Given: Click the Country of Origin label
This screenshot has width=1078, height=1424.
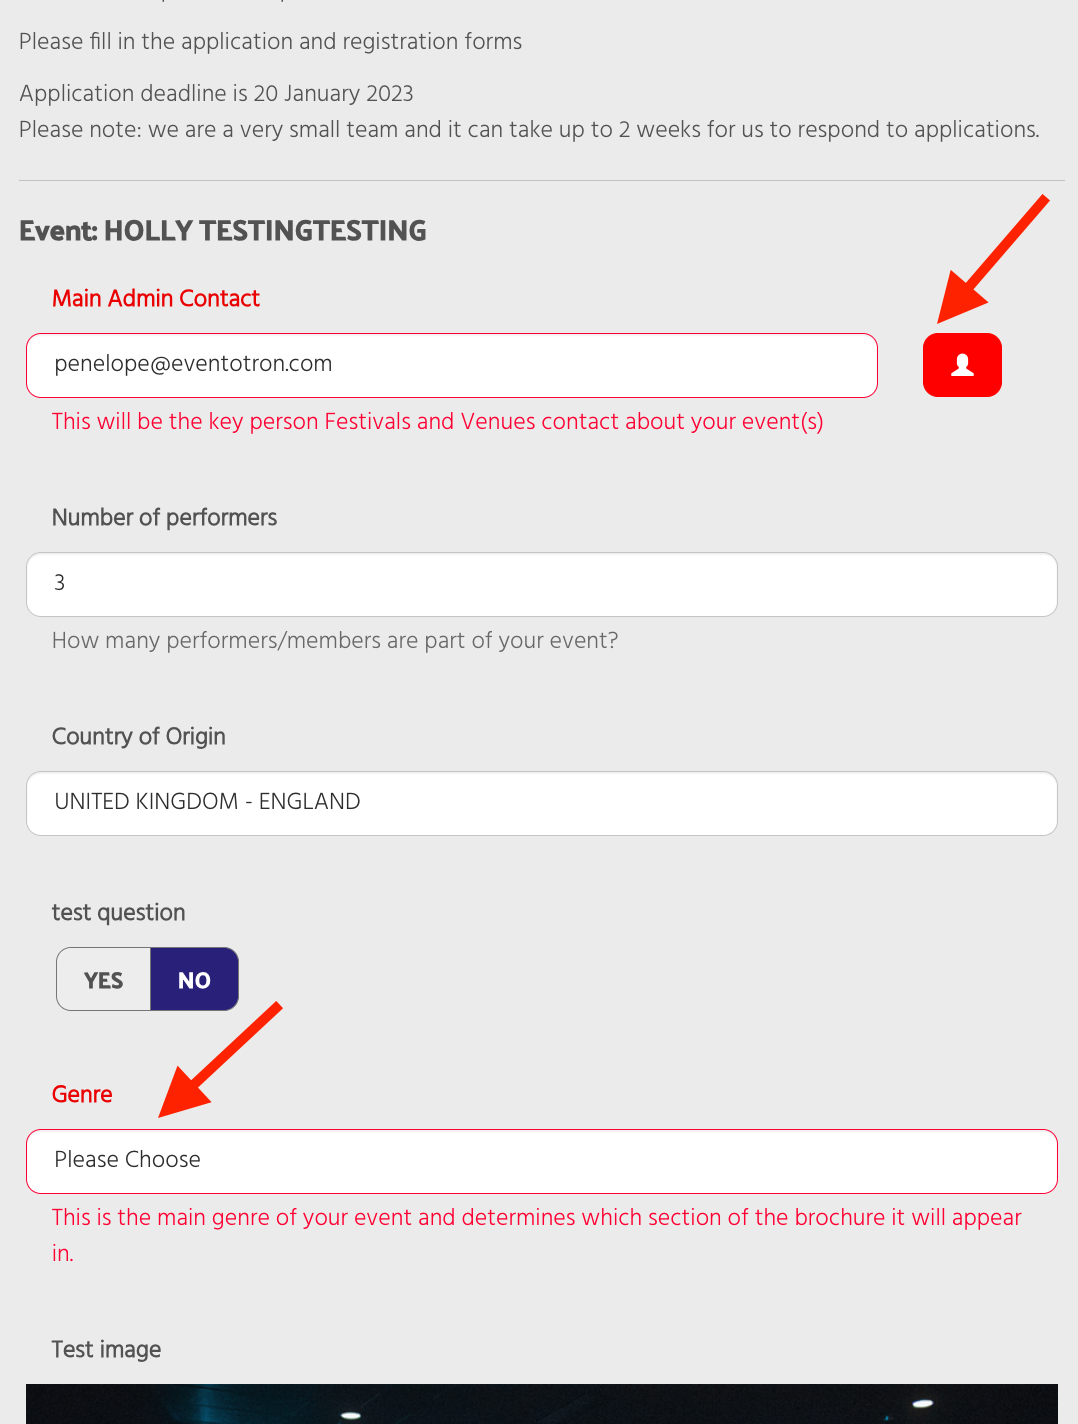Looking at the screenshot, I should pos(139,736).
